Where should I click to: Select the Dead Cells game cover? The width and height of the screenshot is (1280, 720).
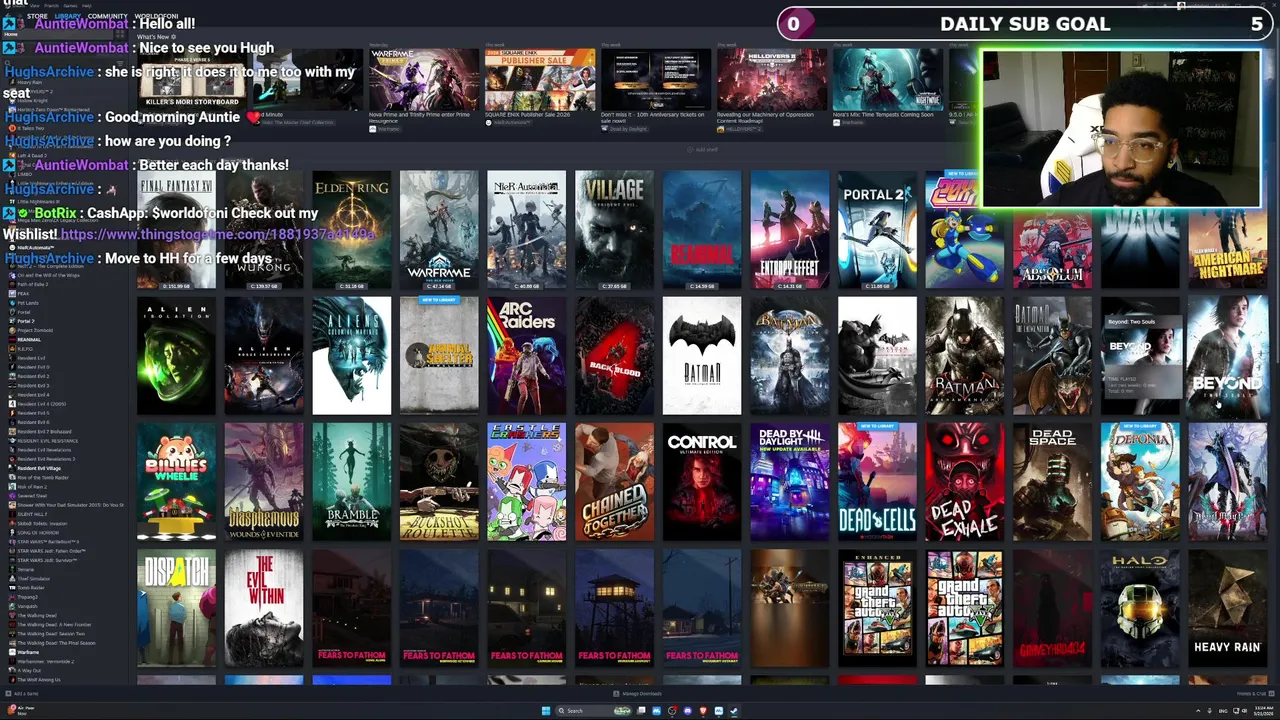877,481
